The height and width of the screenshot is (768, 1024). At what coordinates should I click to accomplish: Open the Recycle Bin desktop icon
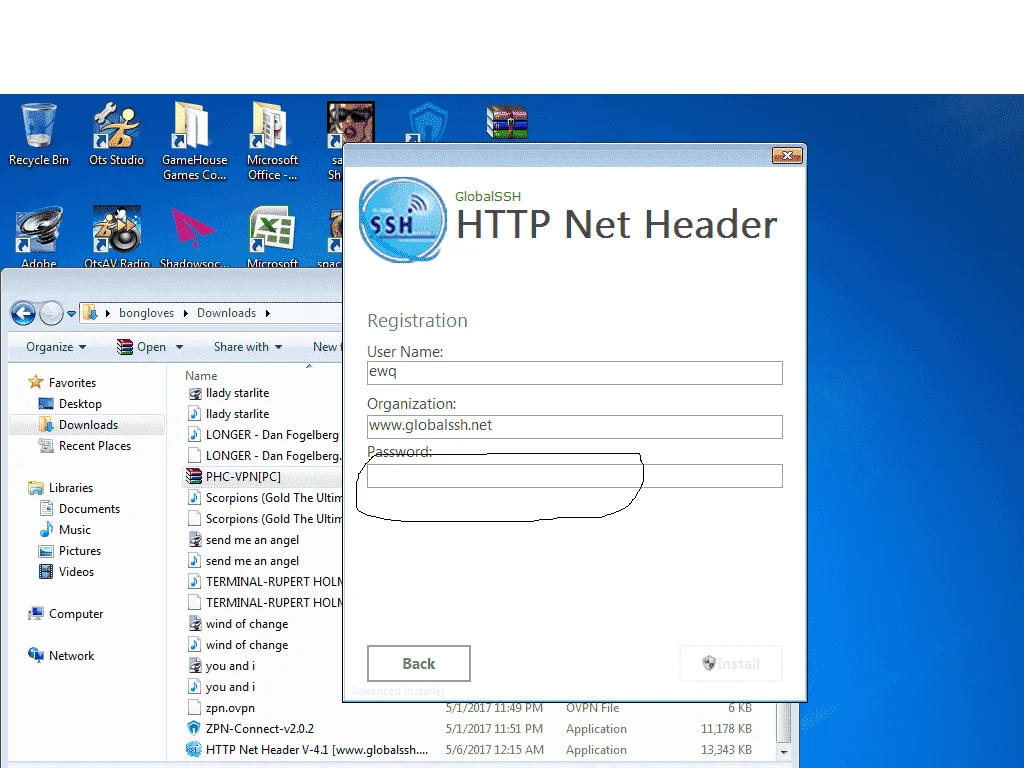[39, 134]
